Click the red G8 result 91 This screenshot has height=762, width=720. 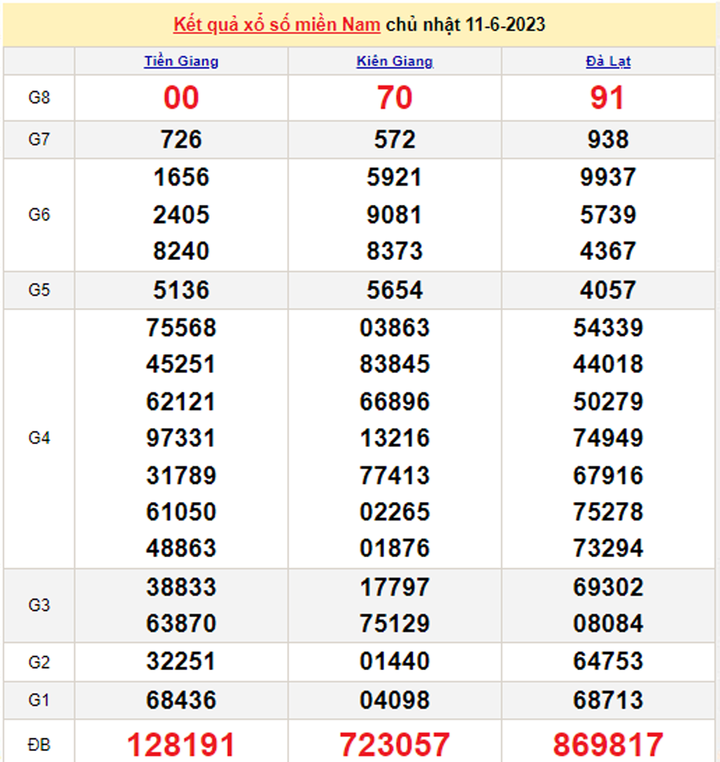tap(607, 97)
